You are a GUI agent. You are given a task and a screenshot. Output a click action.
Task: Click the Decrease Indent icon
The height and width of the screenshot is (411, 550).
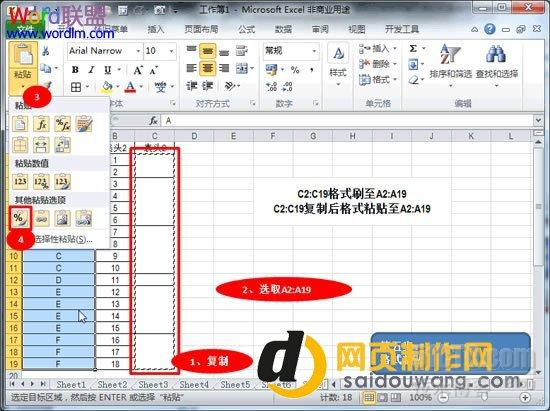pos(192,86)
